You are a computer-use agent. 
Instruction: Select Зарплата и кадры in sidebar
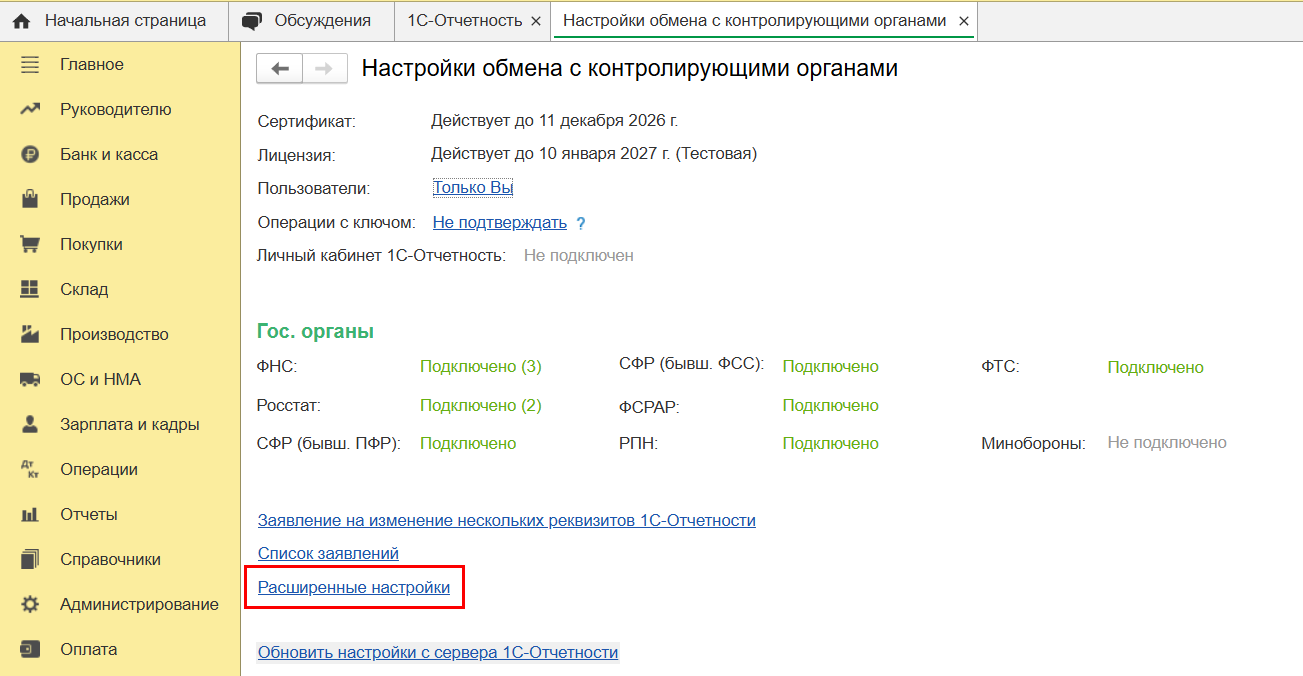click(x=129, y=424)
